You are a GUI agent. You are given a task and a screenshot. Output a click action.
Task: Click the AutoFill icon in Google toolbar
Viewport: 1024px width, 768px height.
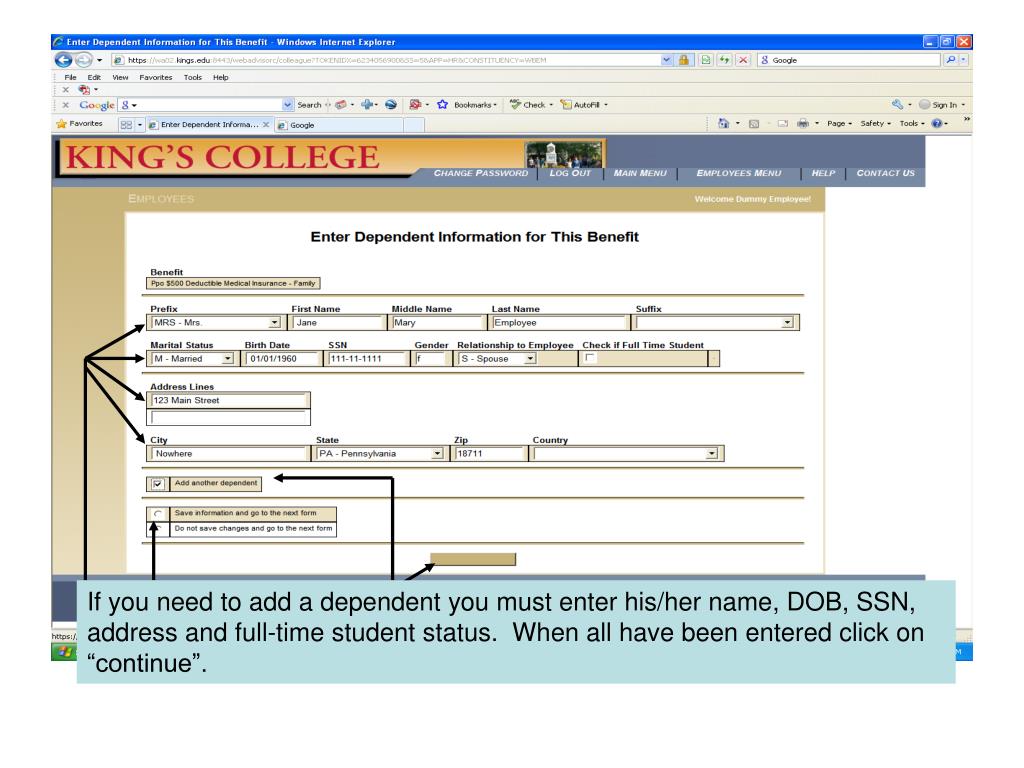pyautogui.click(x=566, y=104)
